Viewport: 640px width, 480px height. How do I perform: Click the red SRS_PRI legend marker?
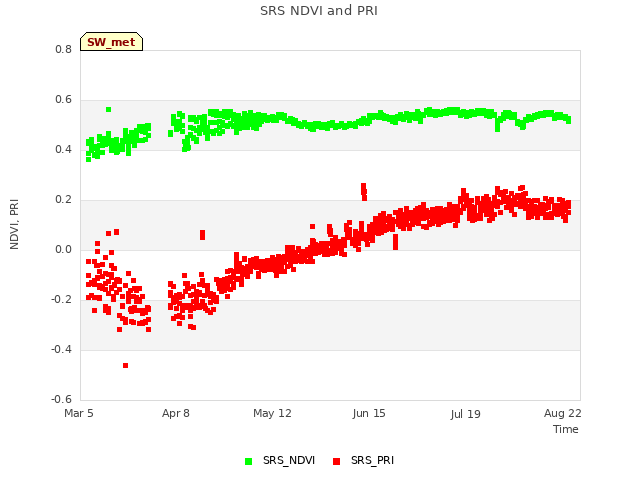(x=336, y=461)
